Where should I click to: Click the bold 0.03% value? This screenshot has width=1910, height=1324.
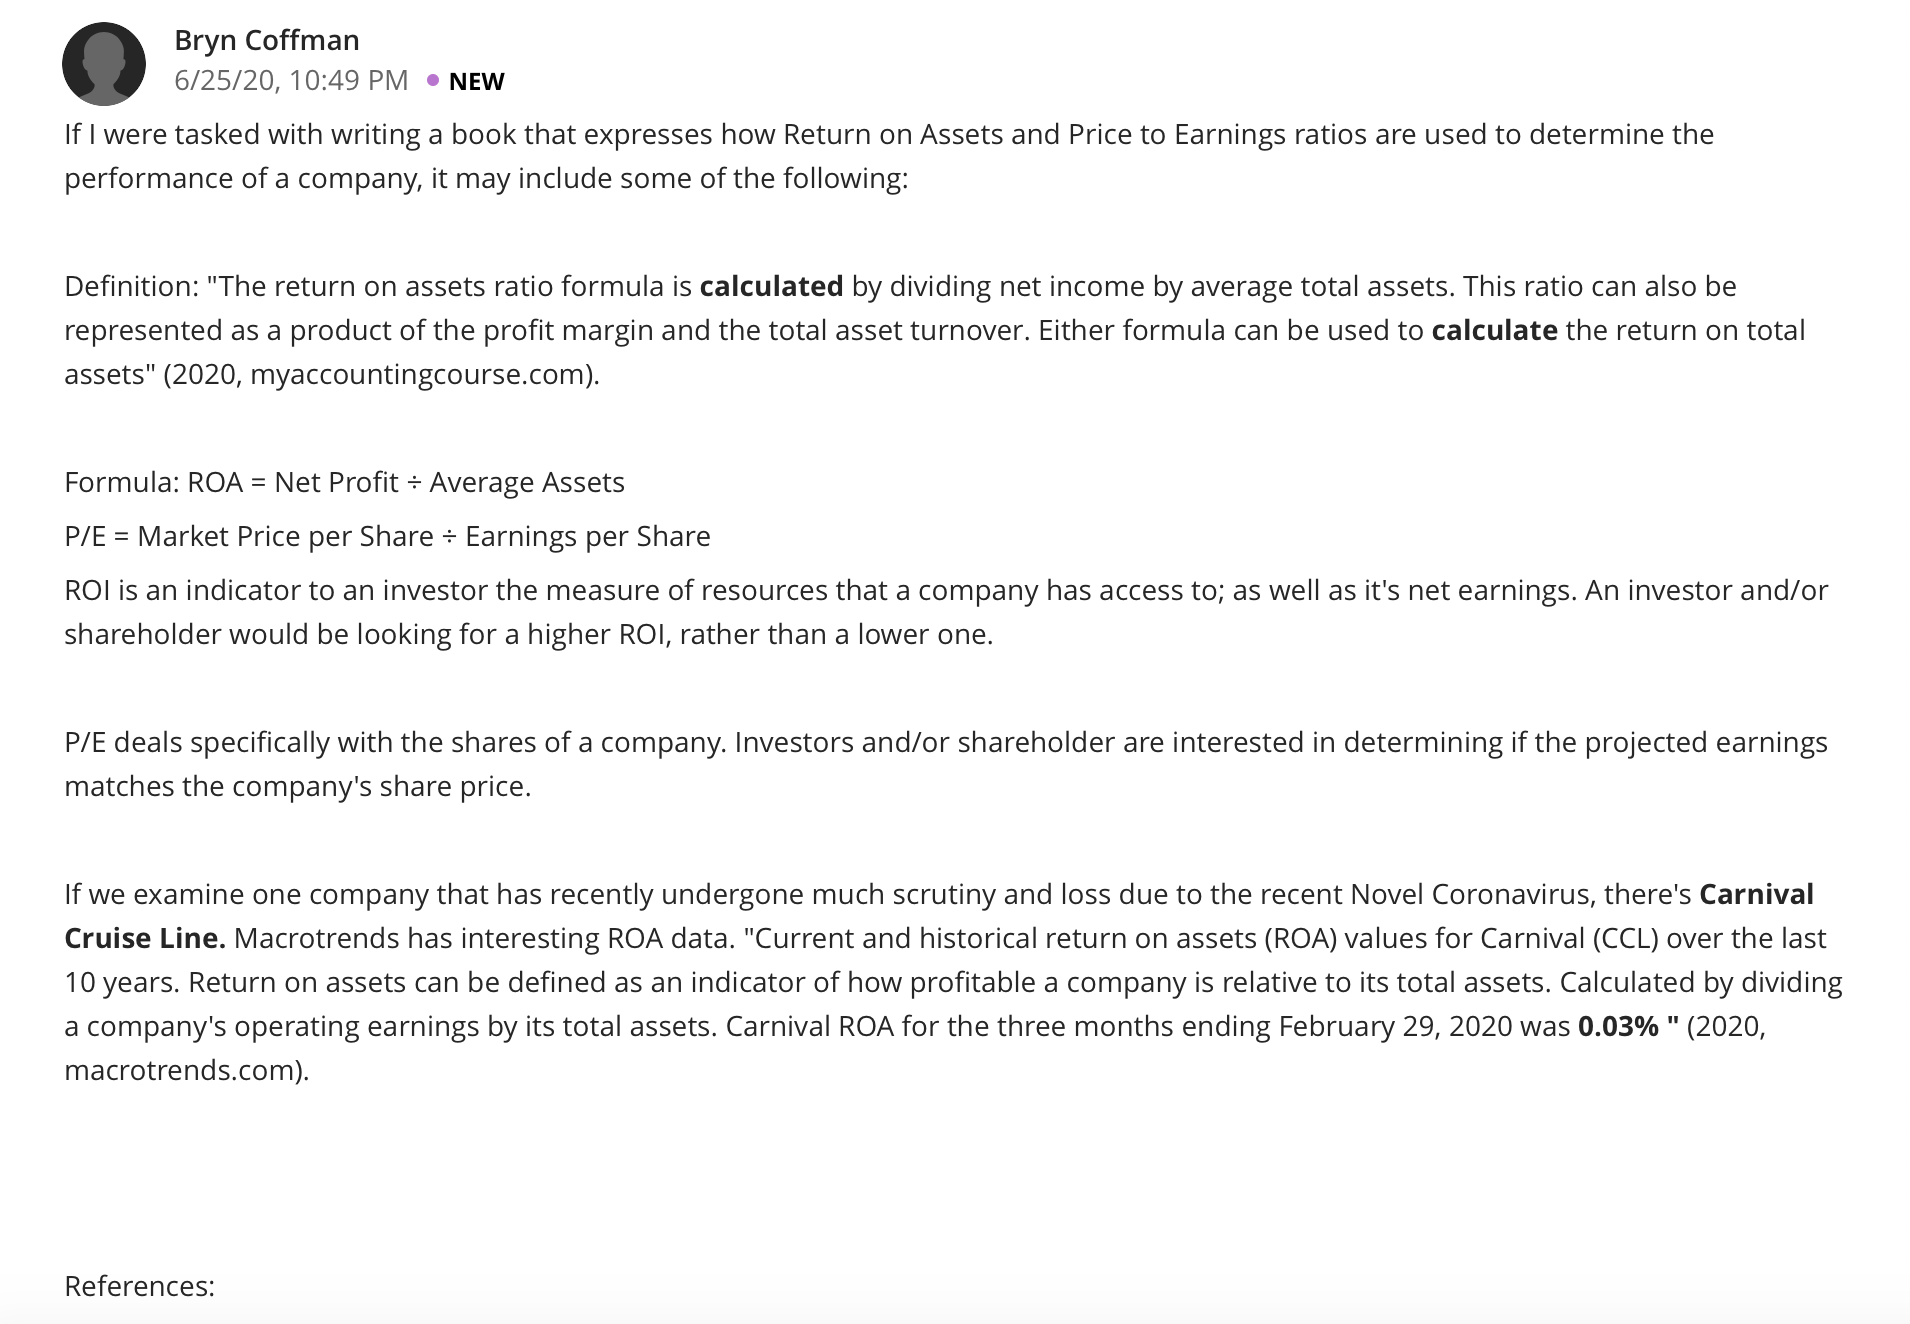tap(1618, 1026)
